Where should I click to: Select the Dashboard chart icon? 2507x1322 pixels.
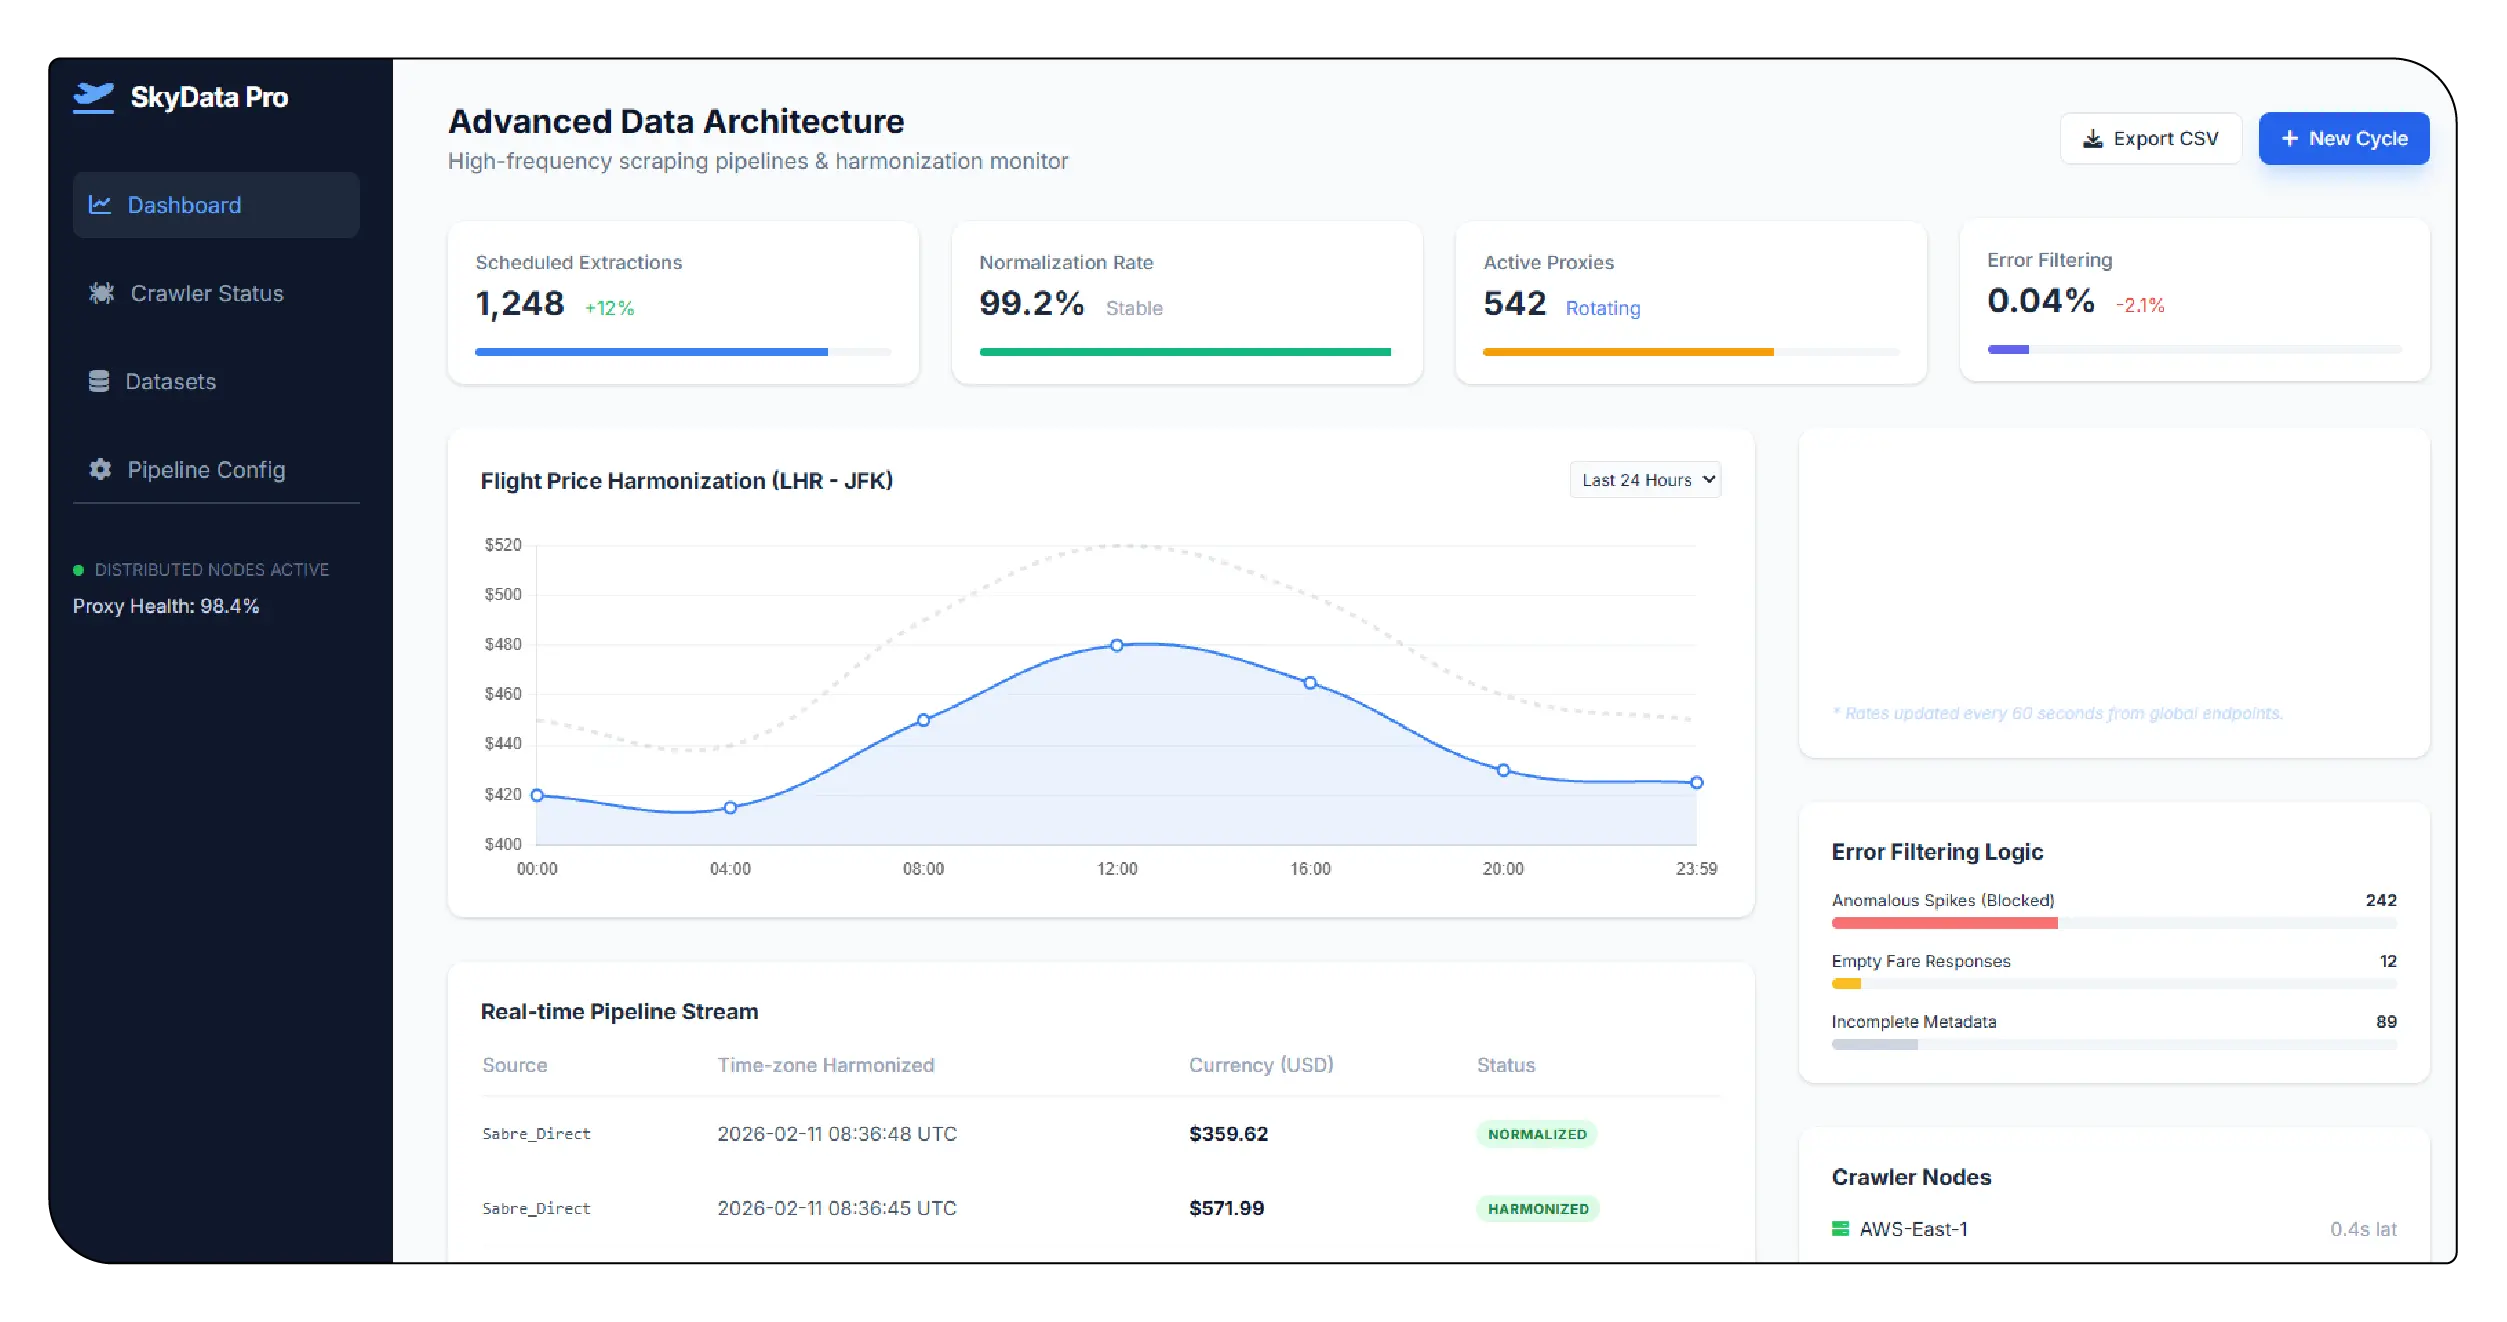[x=101, y=204]
